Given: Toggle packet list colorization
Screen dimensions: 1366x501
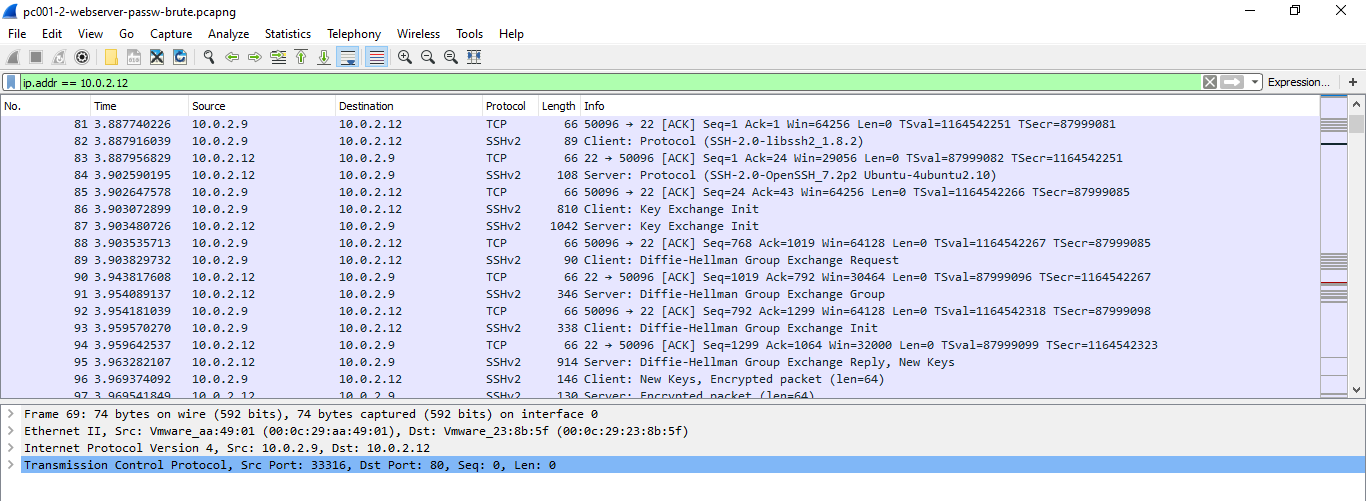Looking at the screenshot, I should pyautogui.click(x=376, y=57).
